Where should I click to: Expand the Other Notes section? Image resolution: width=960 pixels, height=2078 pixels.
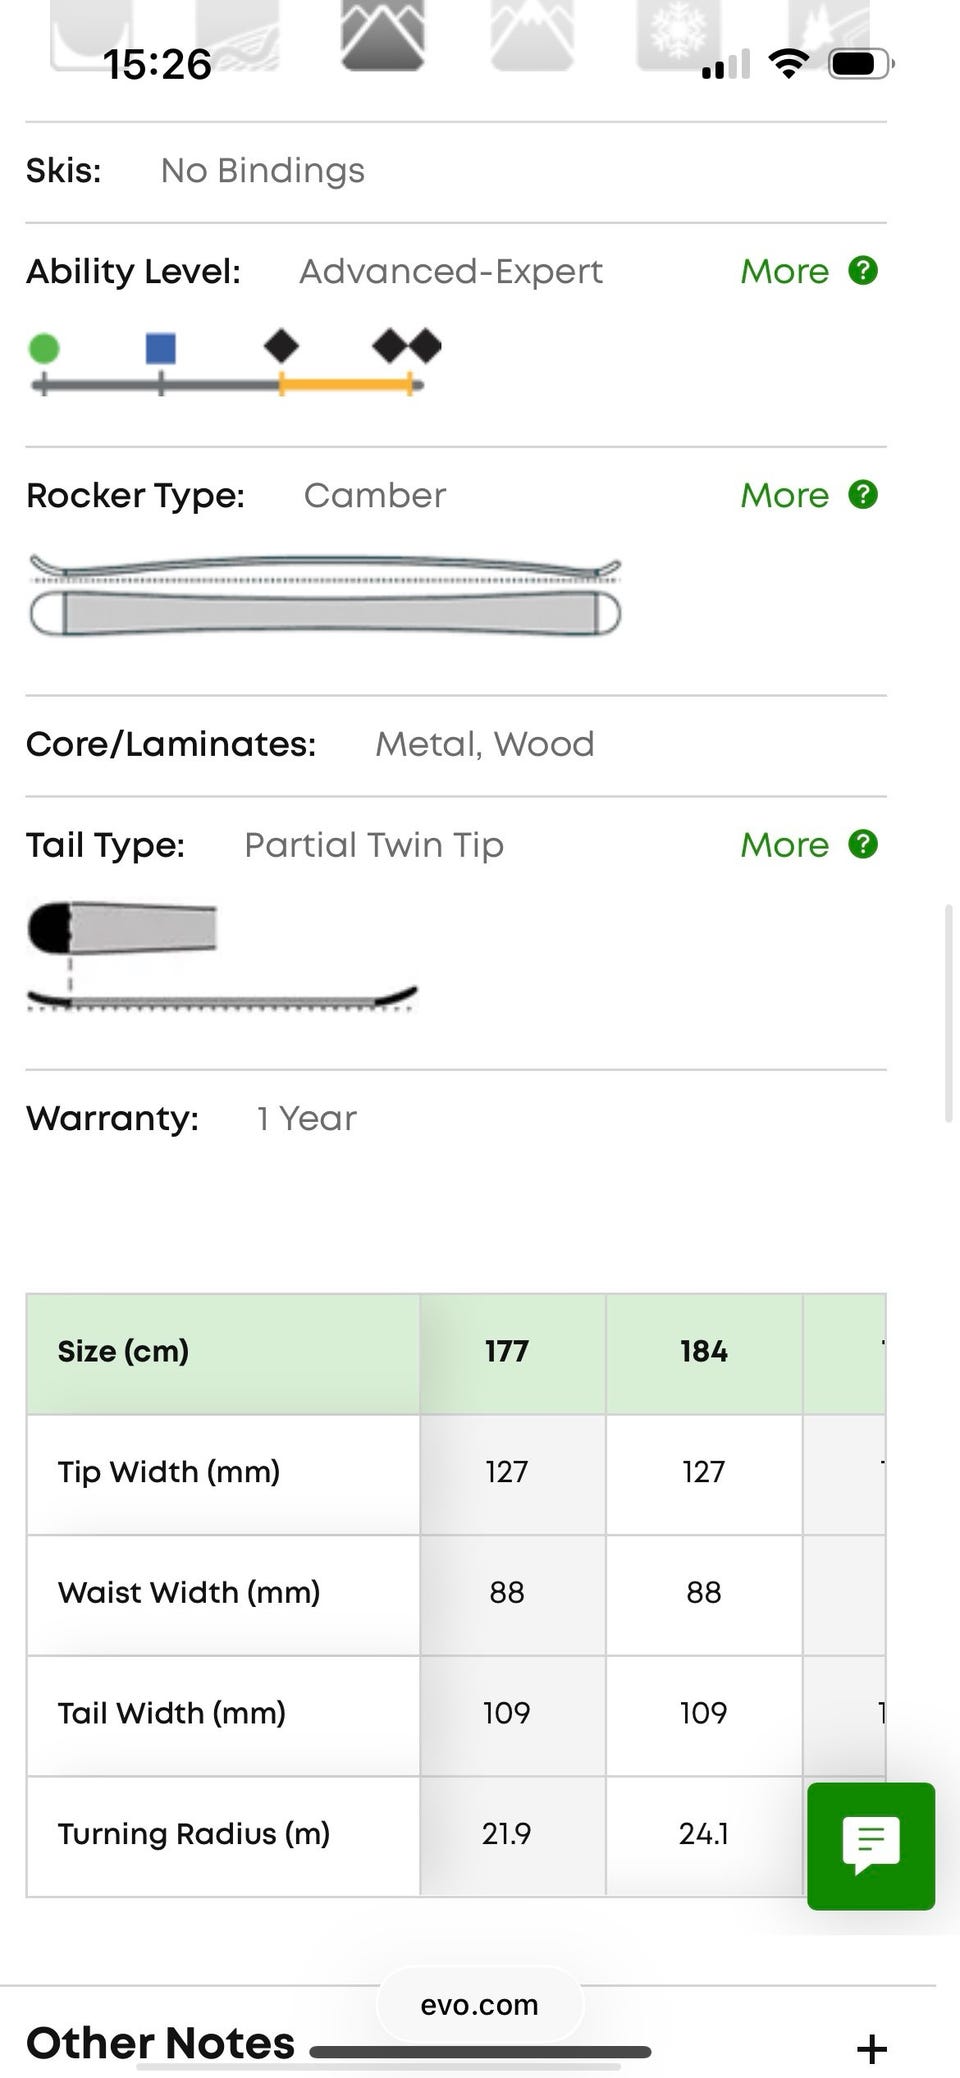pyautogui.click(x=160, y=2042)
